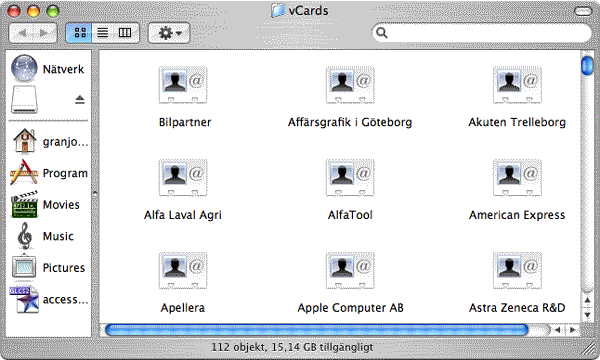Image resolution: width=600 pixels, height=360 pixels.
Task: Click the Apple Computer AB file name
Action: pos(351,308)
